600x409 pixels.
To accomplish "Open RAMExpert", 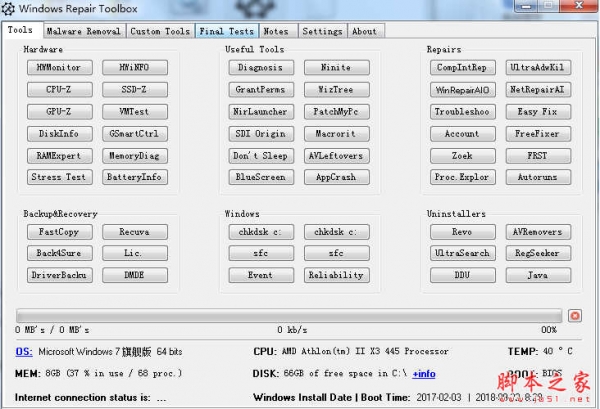I will (x=60, y=156).
